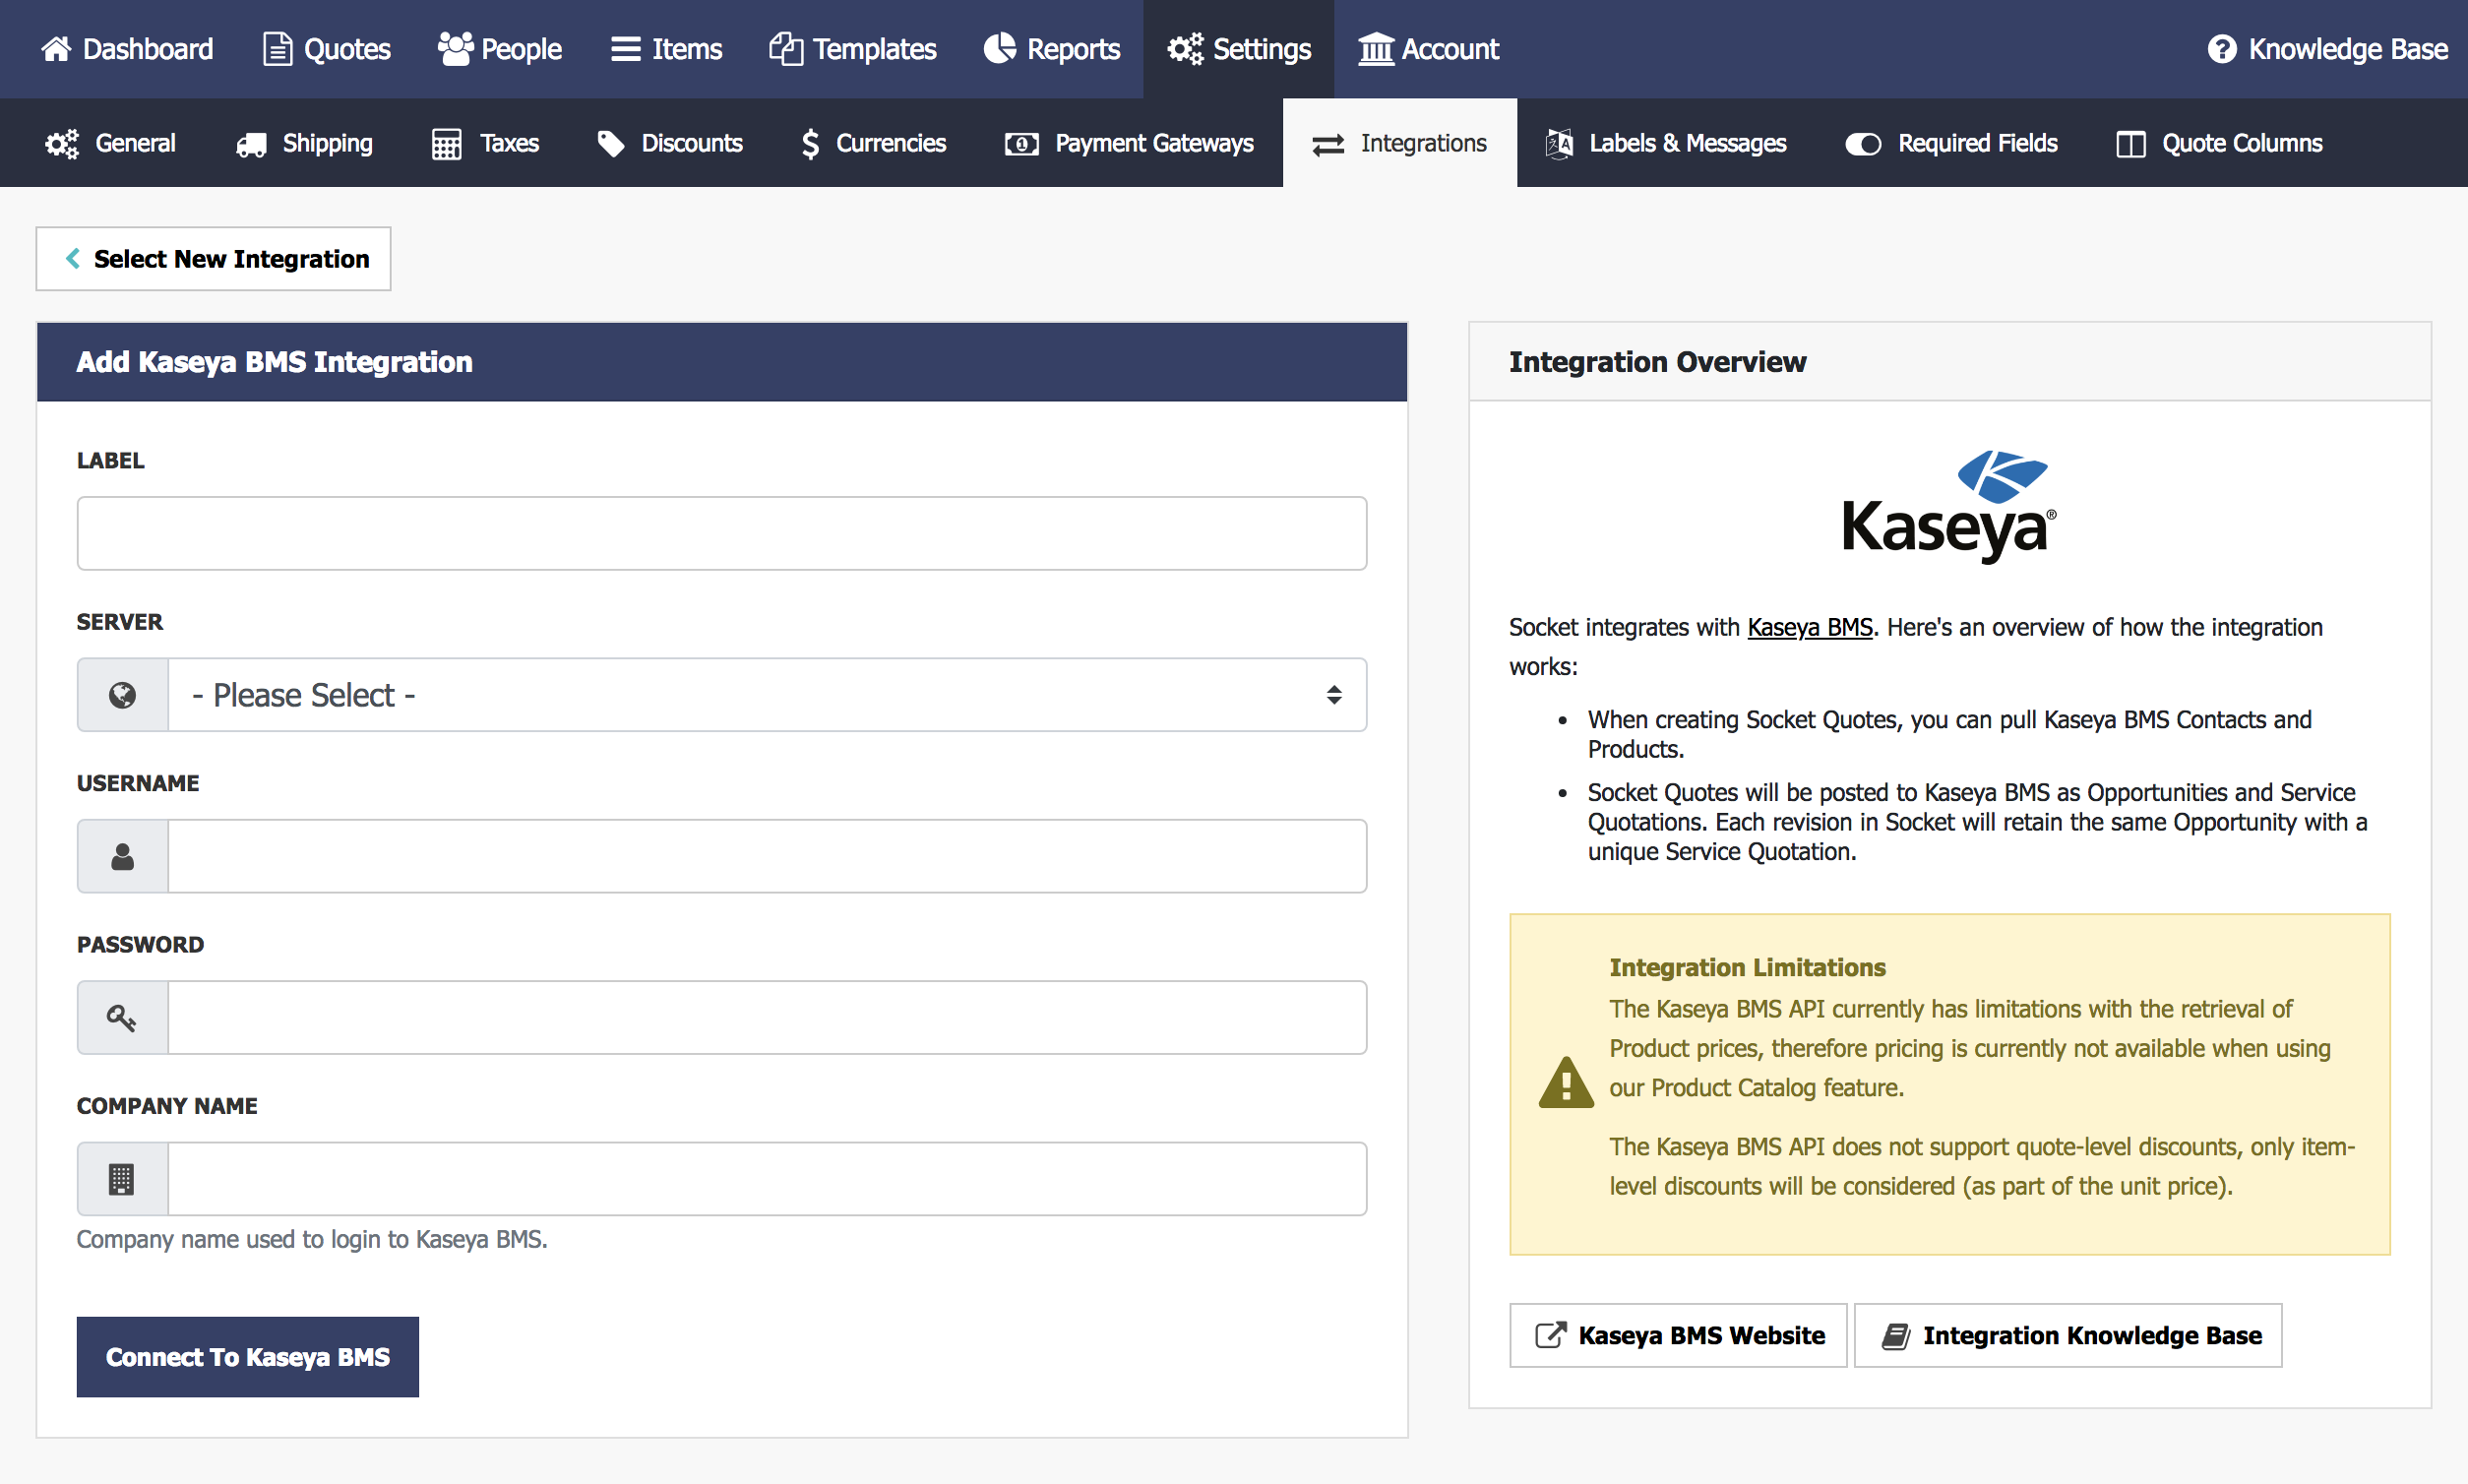This screenshot has width=2468, height=1484.
Task: Switch to the Quote Columns tab
Action: click(2219, 144)
